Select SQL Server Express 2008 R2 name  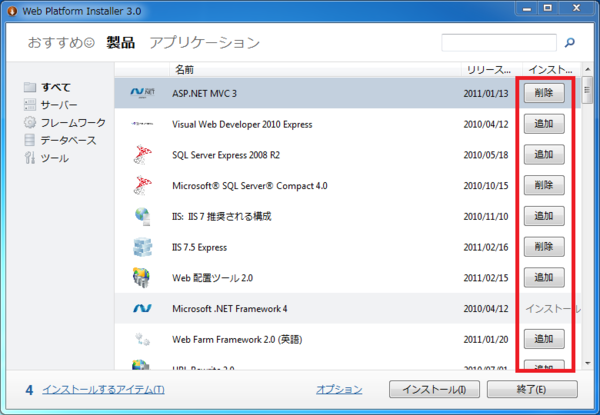[226, 155]
